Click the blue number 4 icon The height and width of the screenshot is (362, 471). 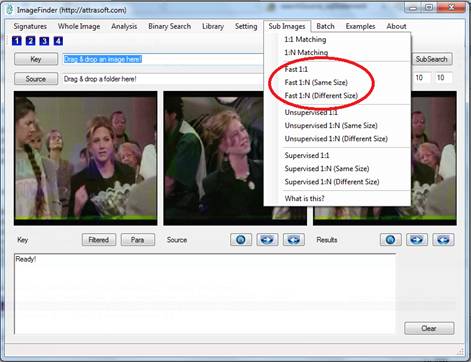tap(58, 41)
